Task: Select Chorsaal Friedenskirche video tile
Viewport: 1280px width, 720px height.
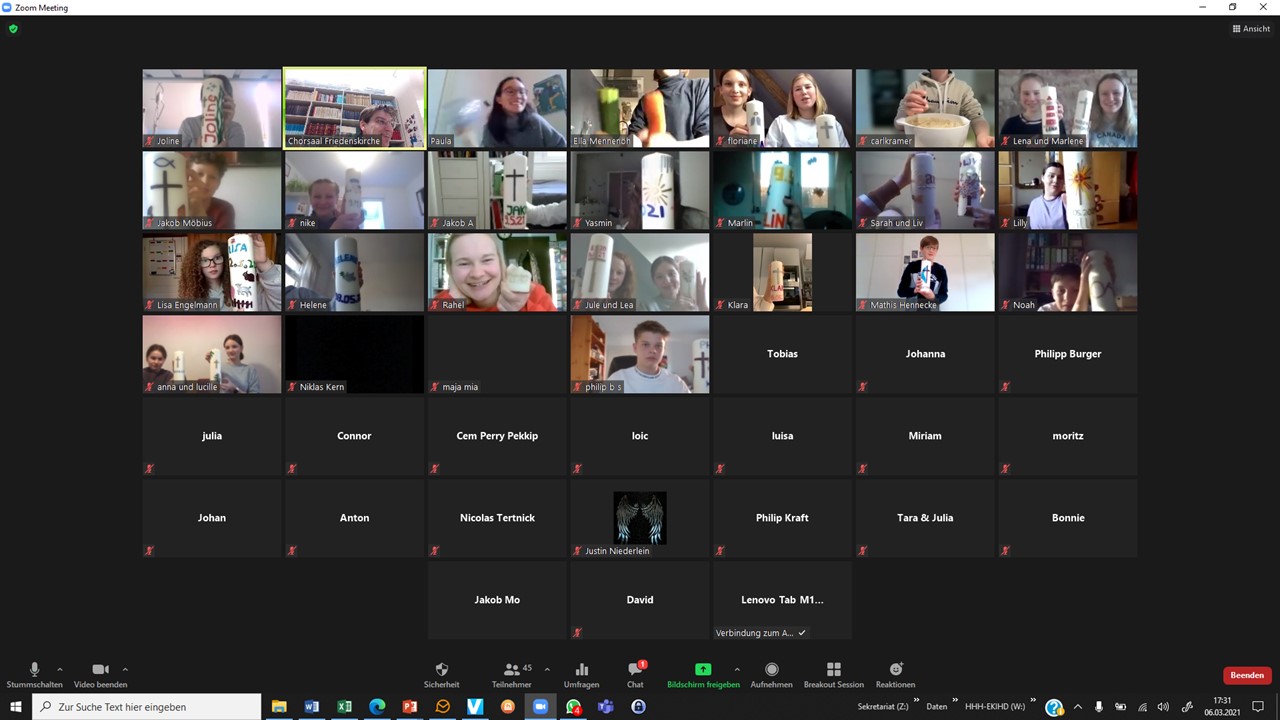Action: [x=354, y=108]
